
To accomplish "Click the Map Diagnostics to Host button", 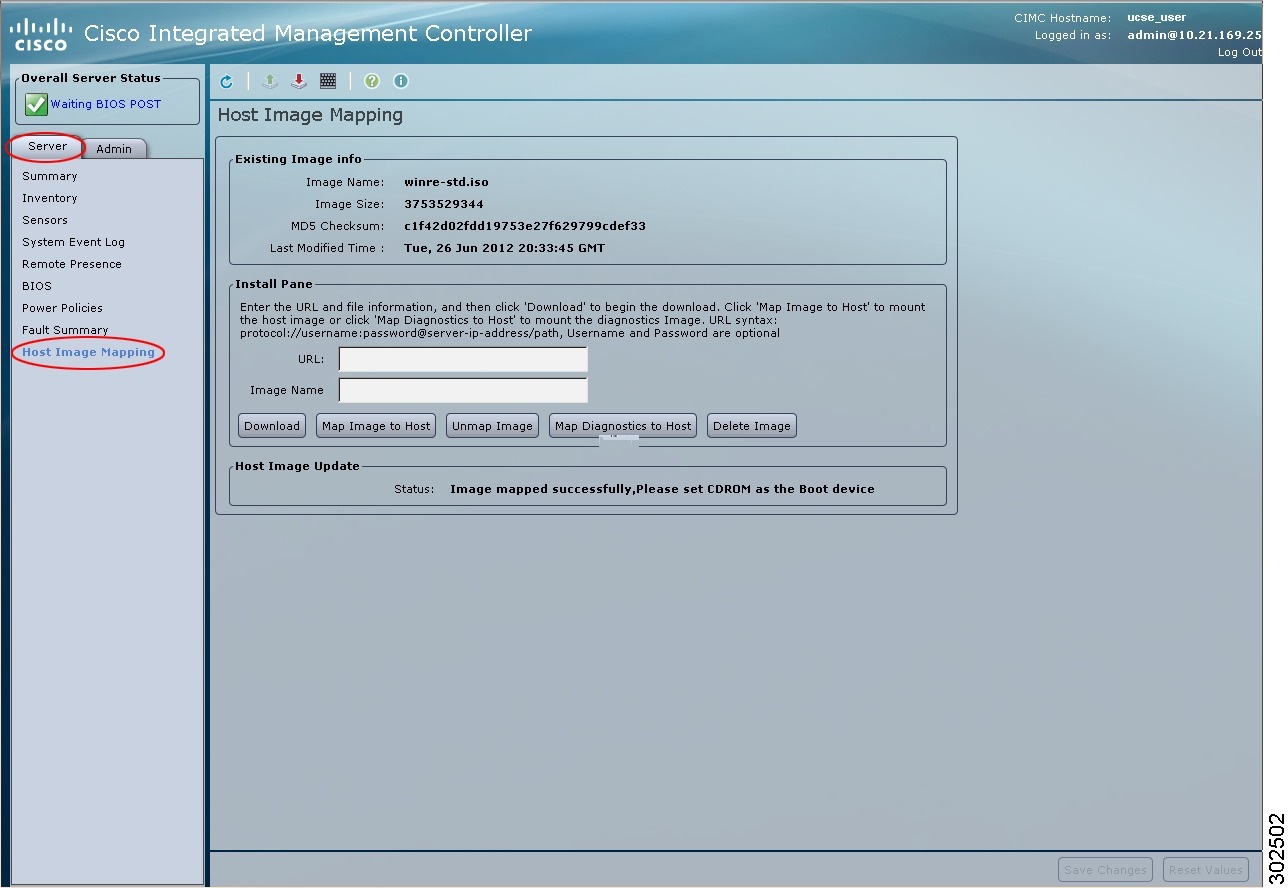I will (x=623, y=426).
